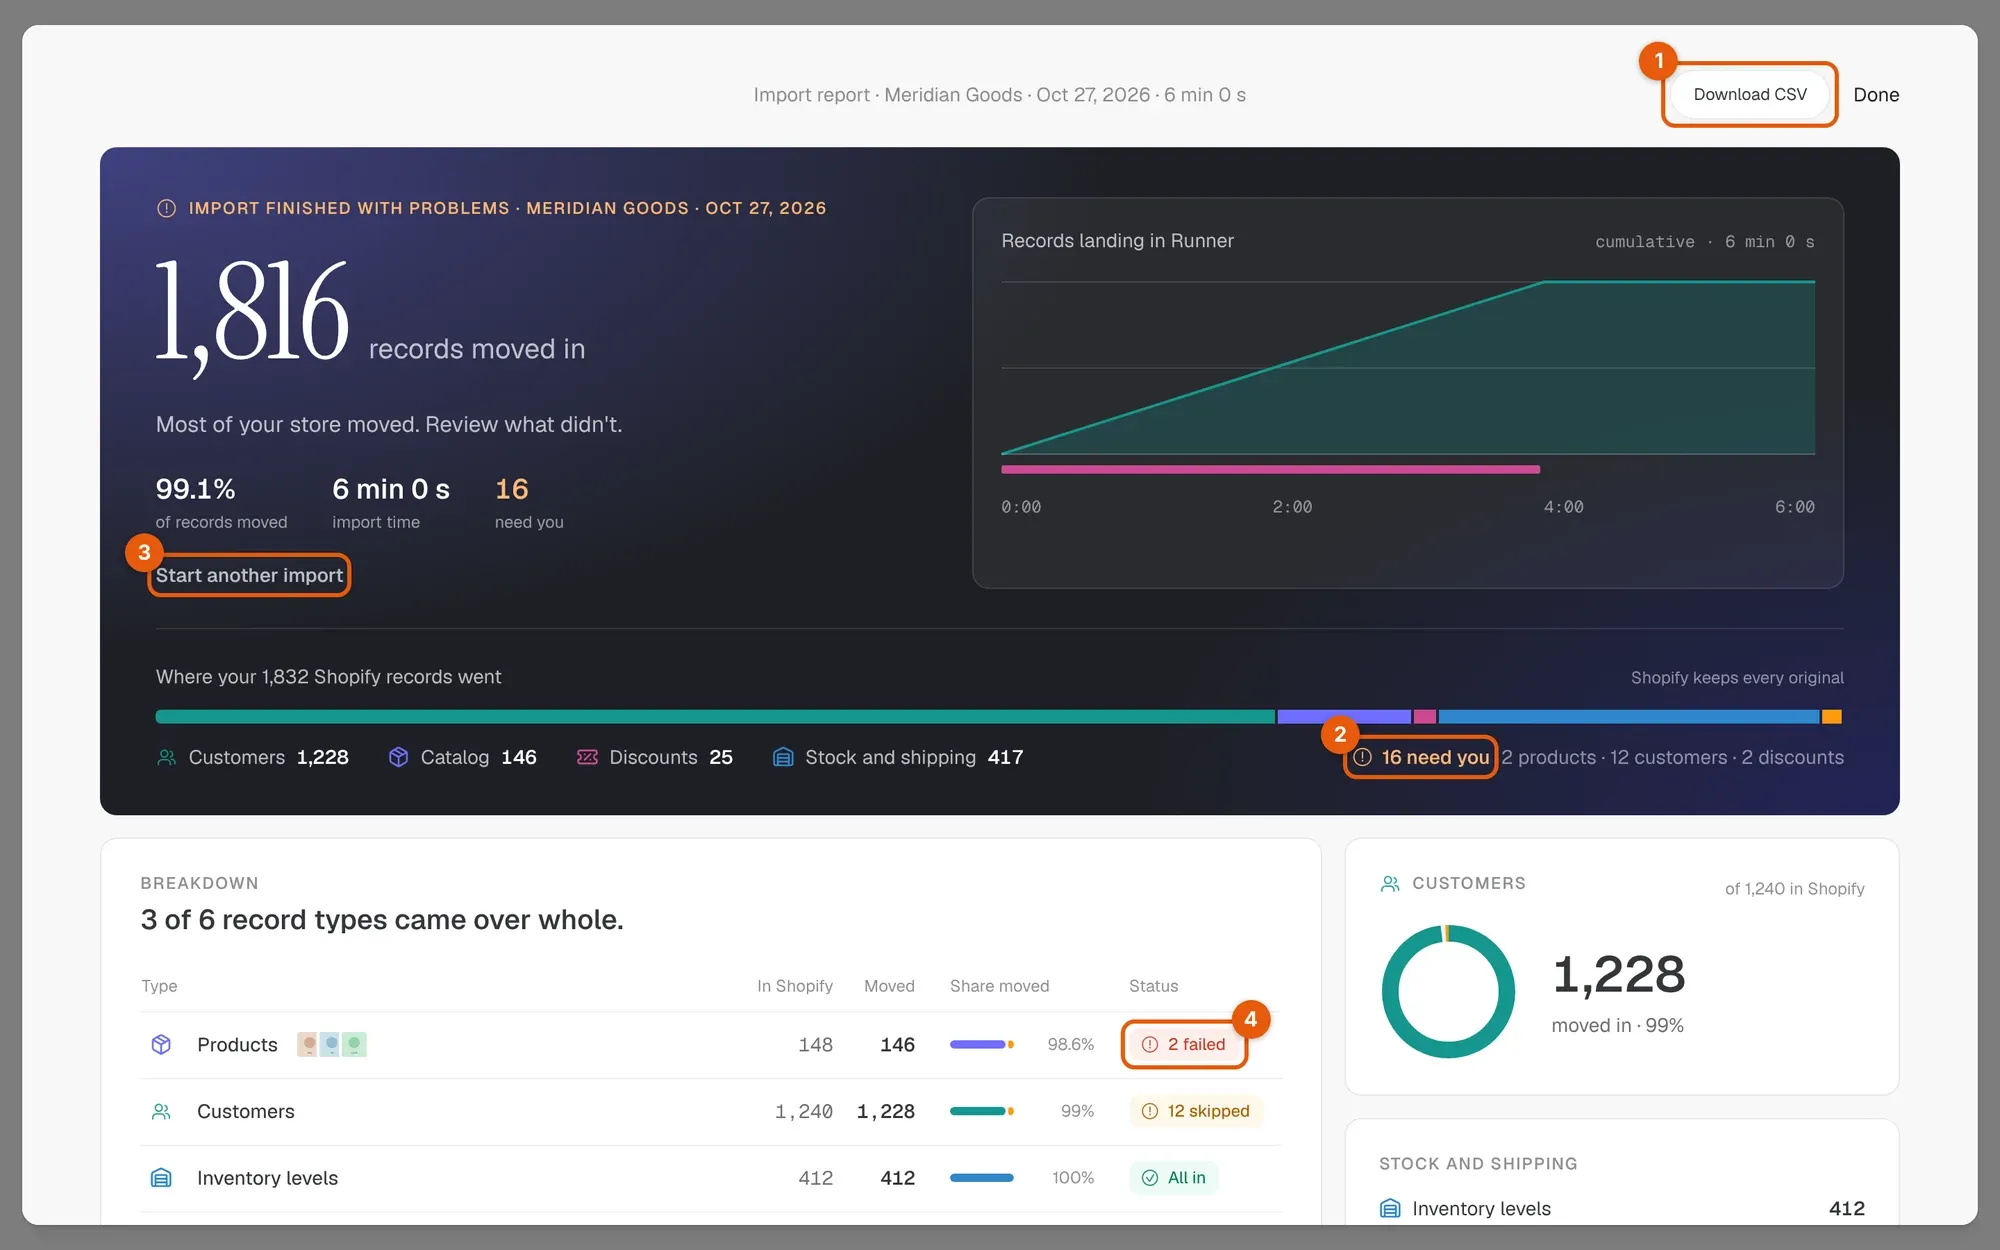Click the Inventory levels row name in breakdown
This screenshot has height=1250, width=2000.
[x=267, y=1178]
